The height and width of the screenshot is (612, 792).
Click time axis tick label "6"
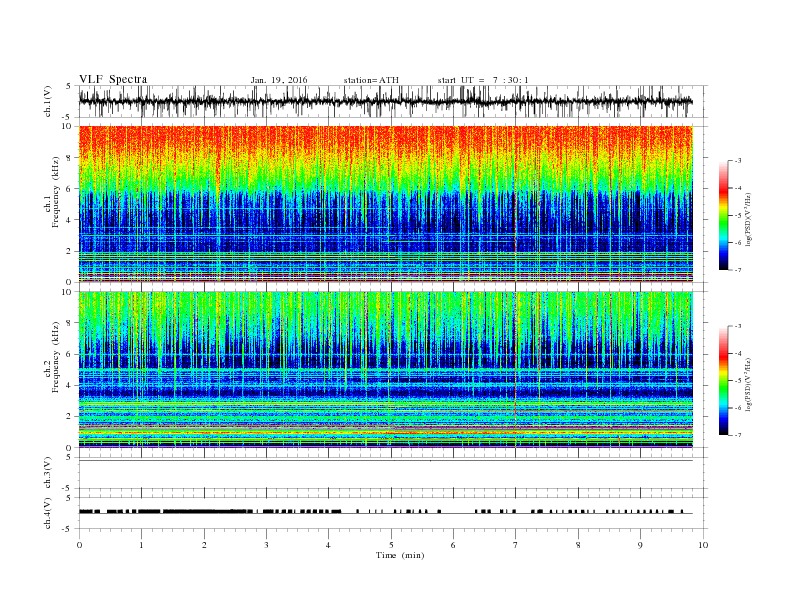click(453, 545)
